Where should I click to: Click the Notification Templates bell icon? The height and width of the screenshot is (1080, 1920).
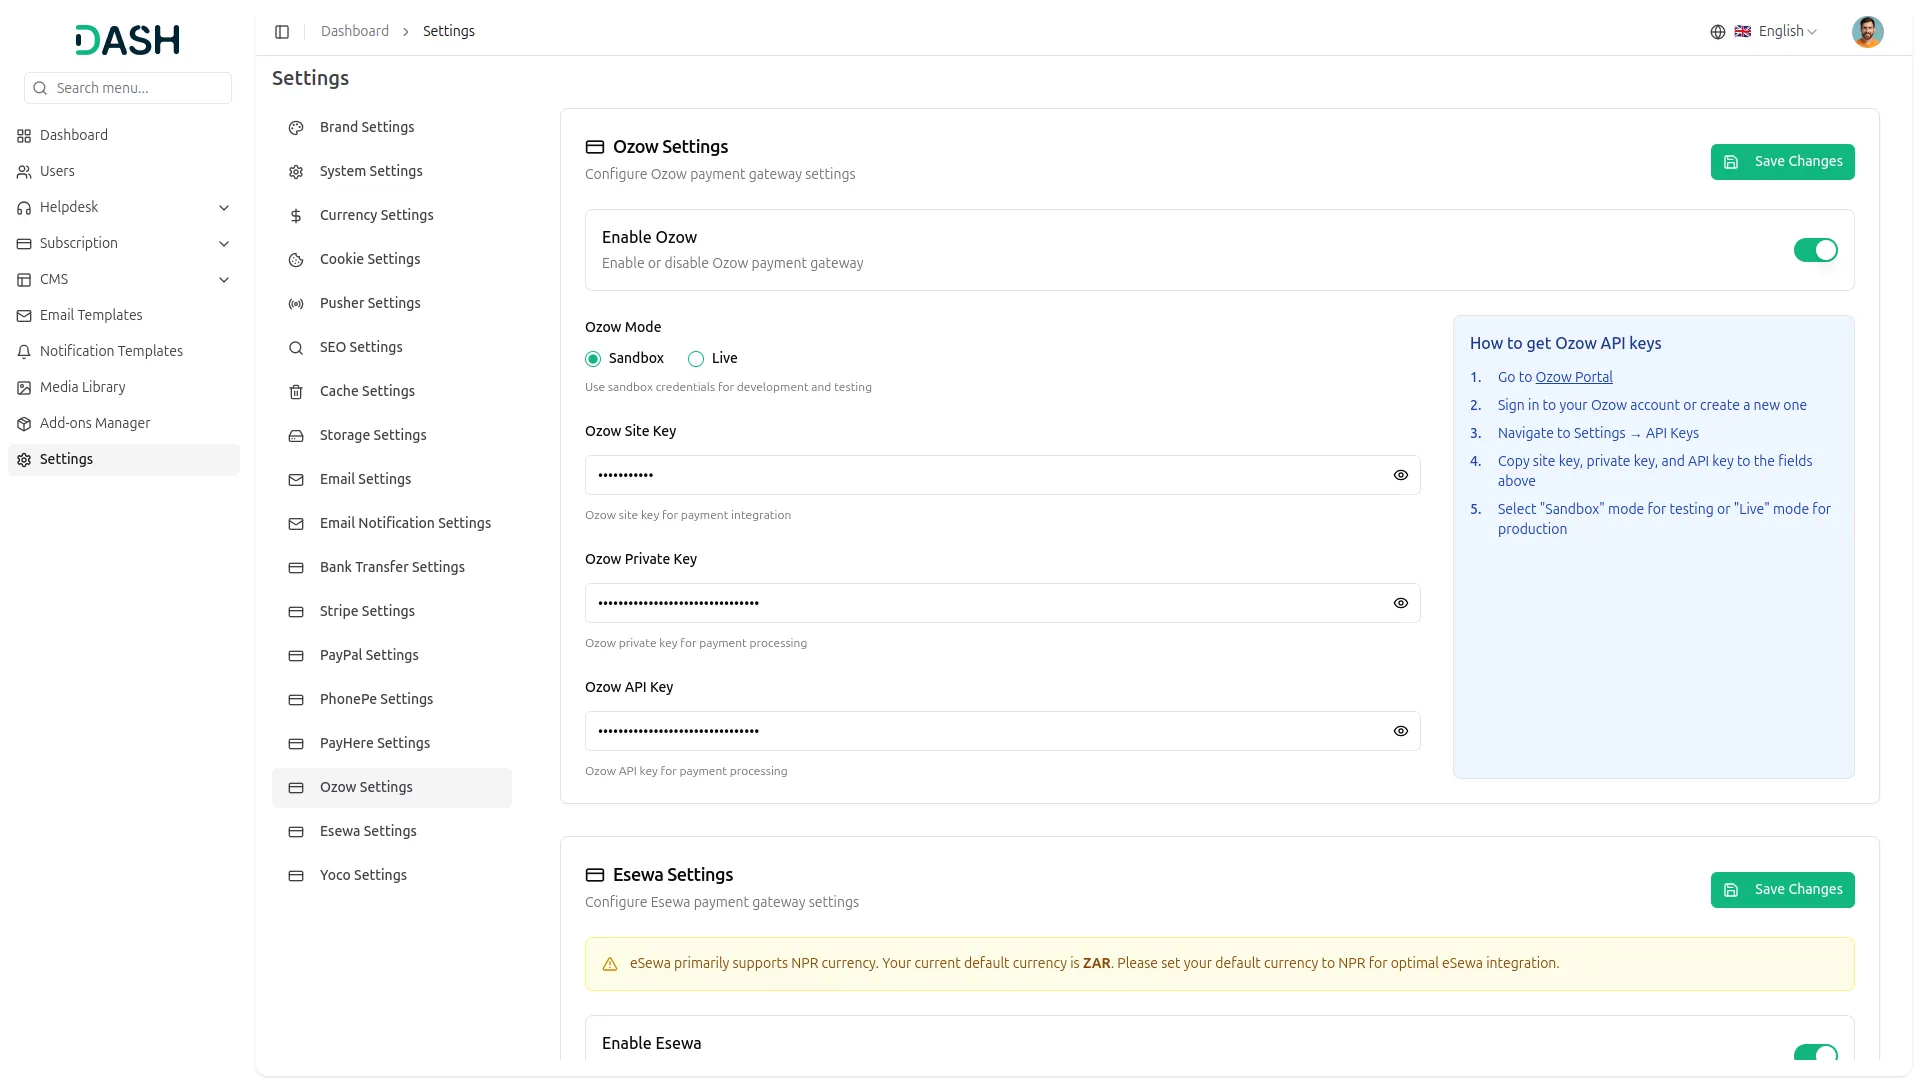(24, 352)
